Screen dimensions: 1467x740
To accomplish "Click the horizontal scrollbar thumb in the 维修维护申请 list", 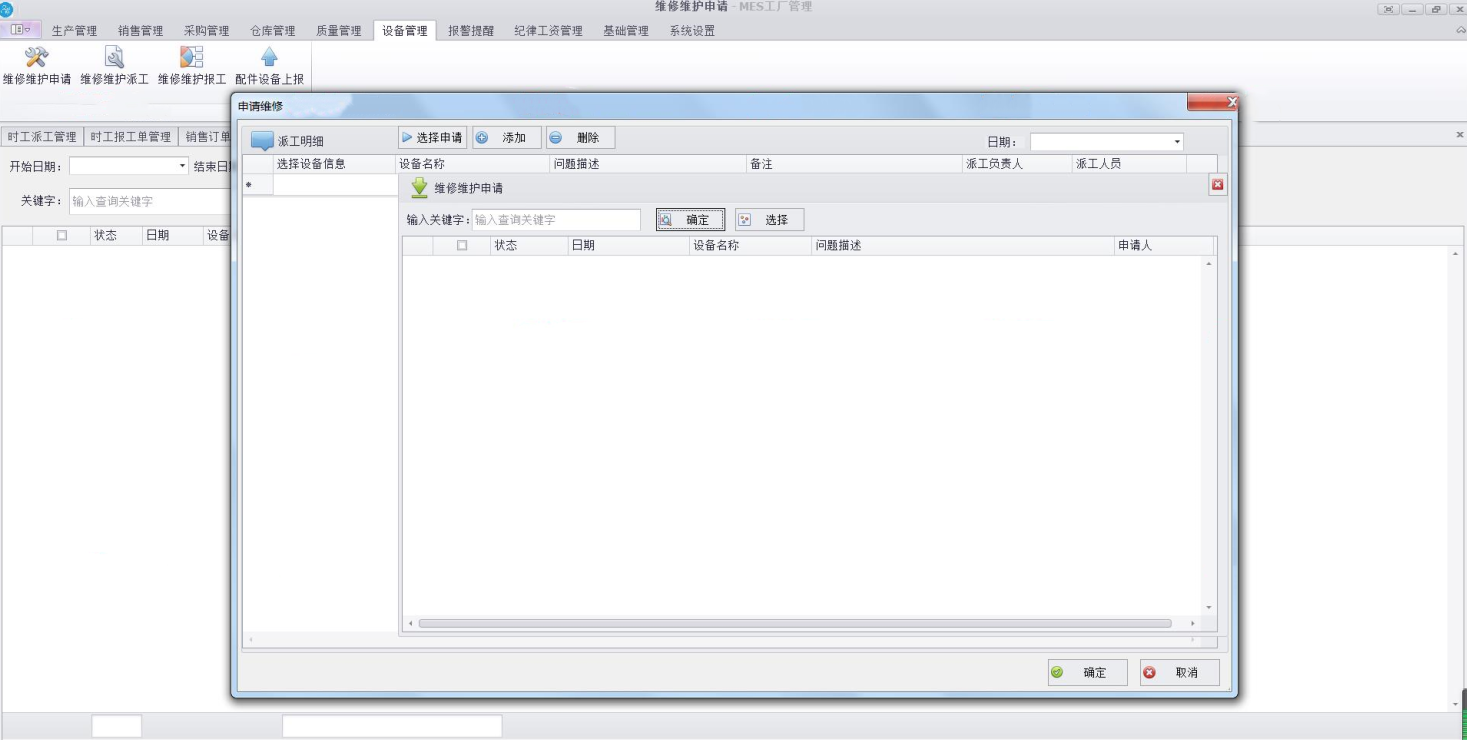I will 795,623.
